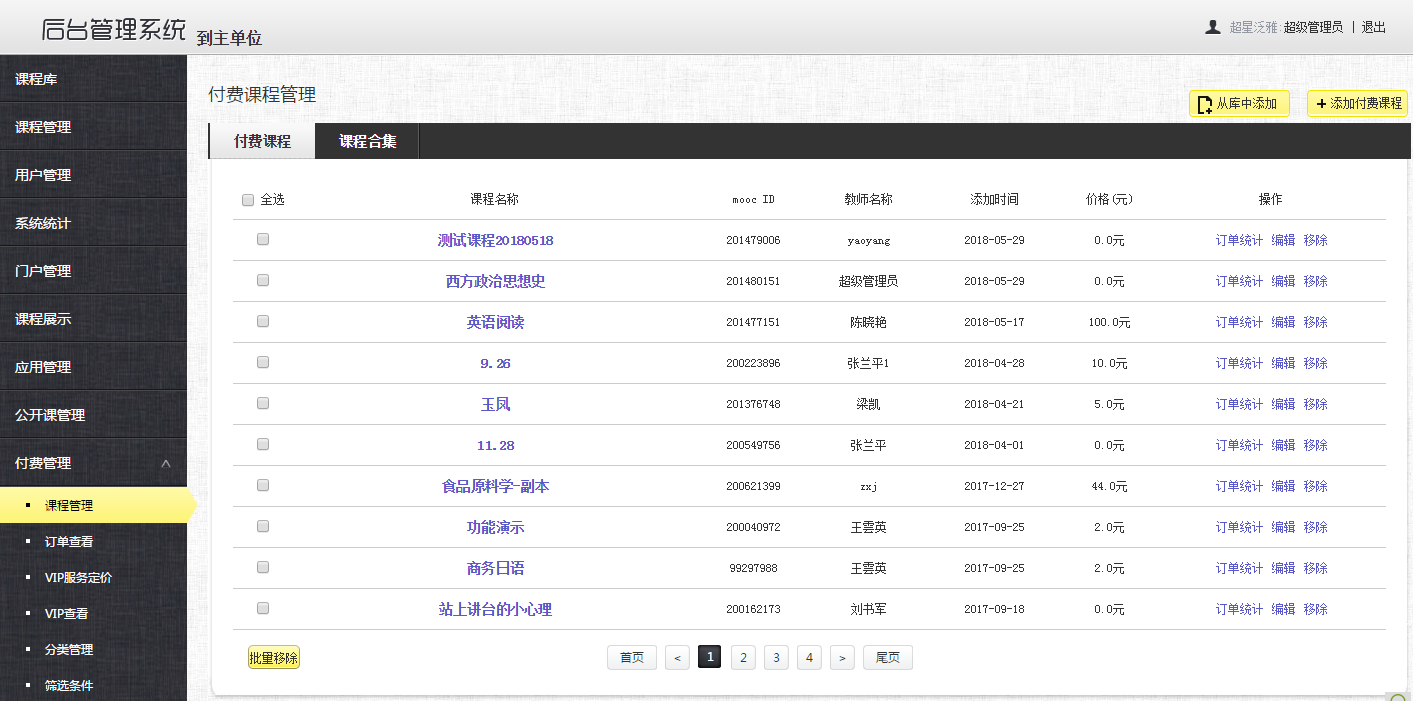Click the 从库中添加 document icon button
Screen dimensions: 1413x701
click(x=1205, y=104)
